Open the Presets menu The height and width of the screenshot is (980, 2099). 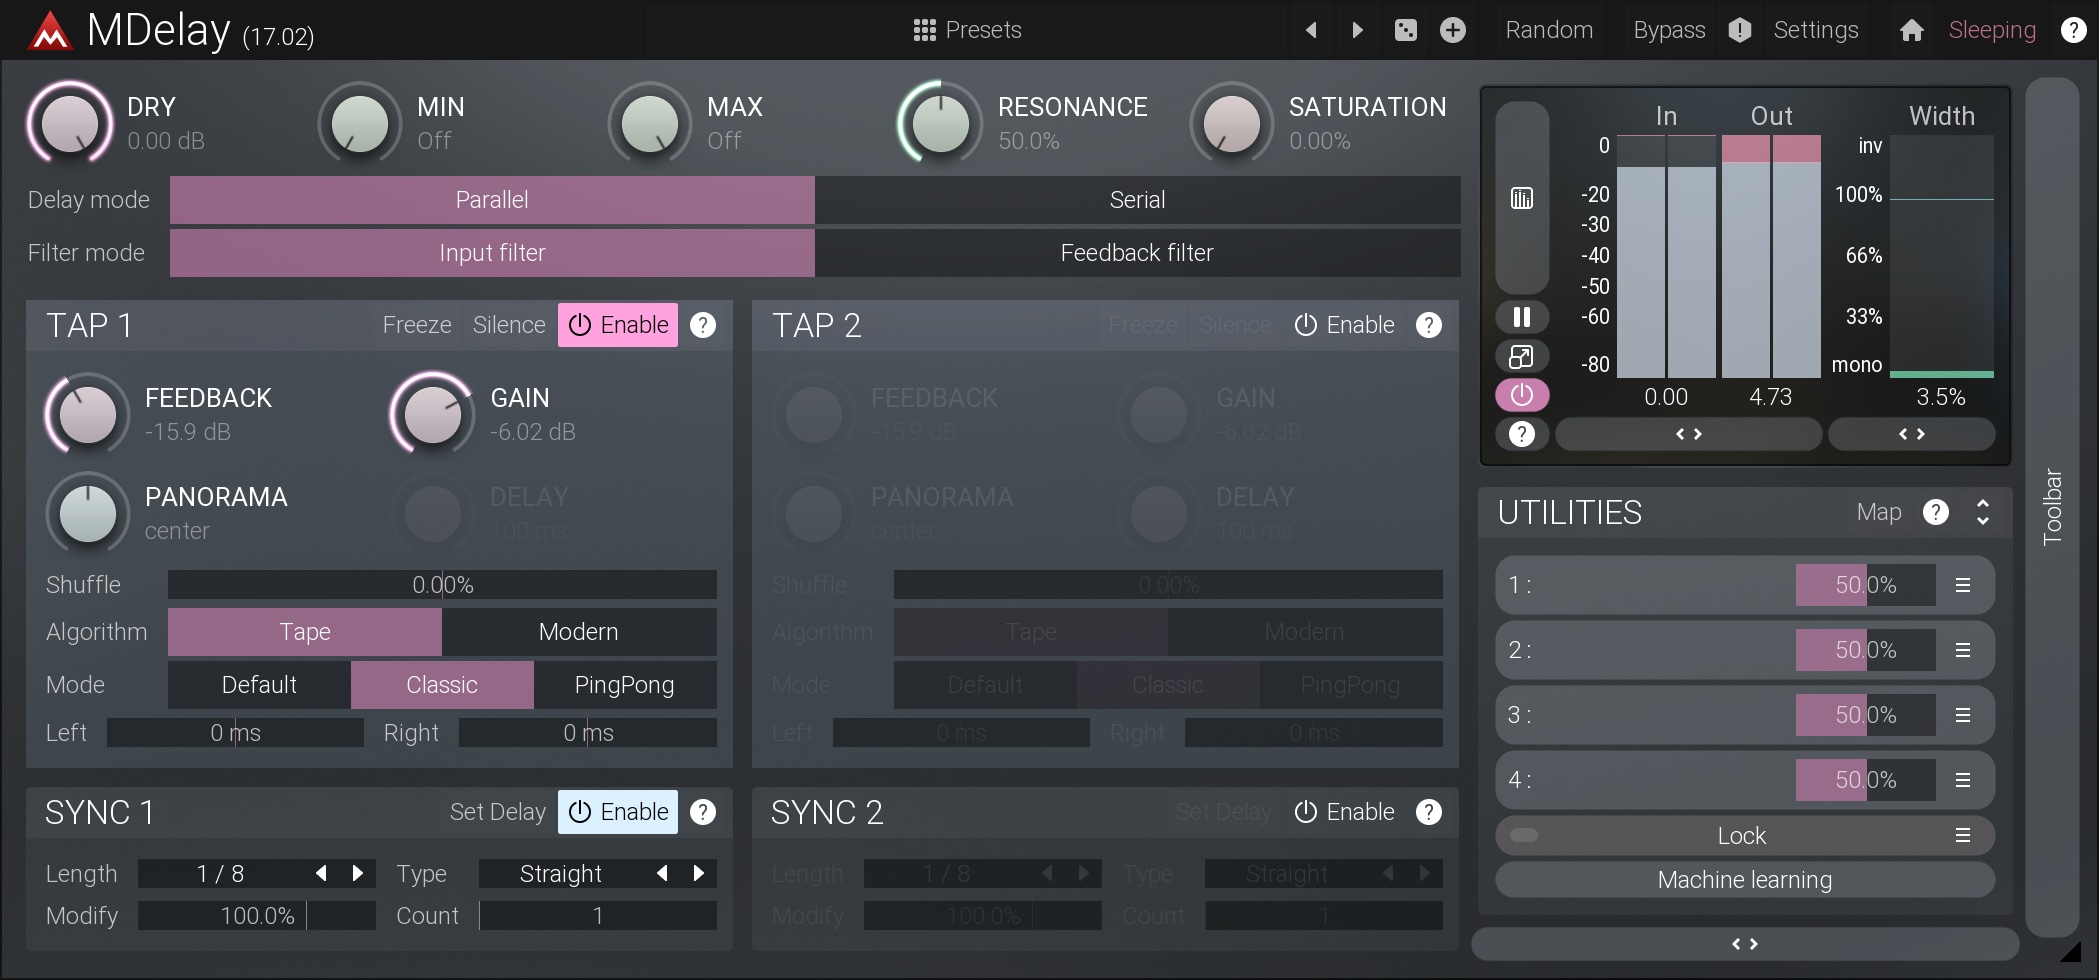coord(967,30)
